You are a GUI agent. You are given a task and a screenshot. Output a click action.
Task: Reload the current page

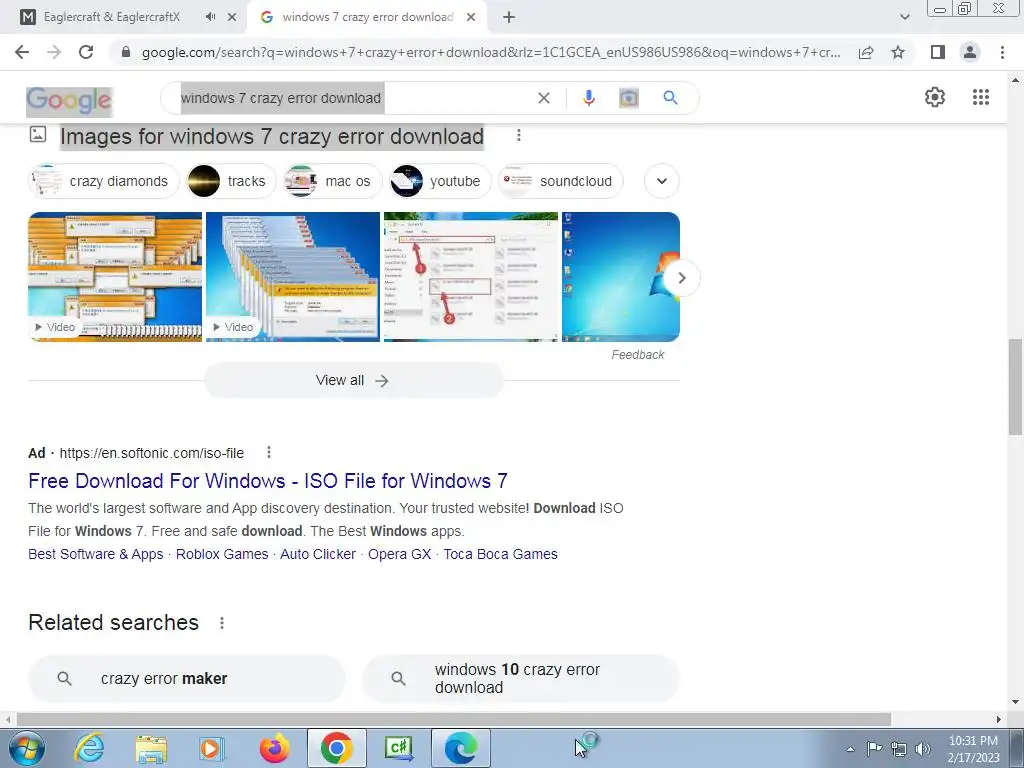click(x=86, y=52)
